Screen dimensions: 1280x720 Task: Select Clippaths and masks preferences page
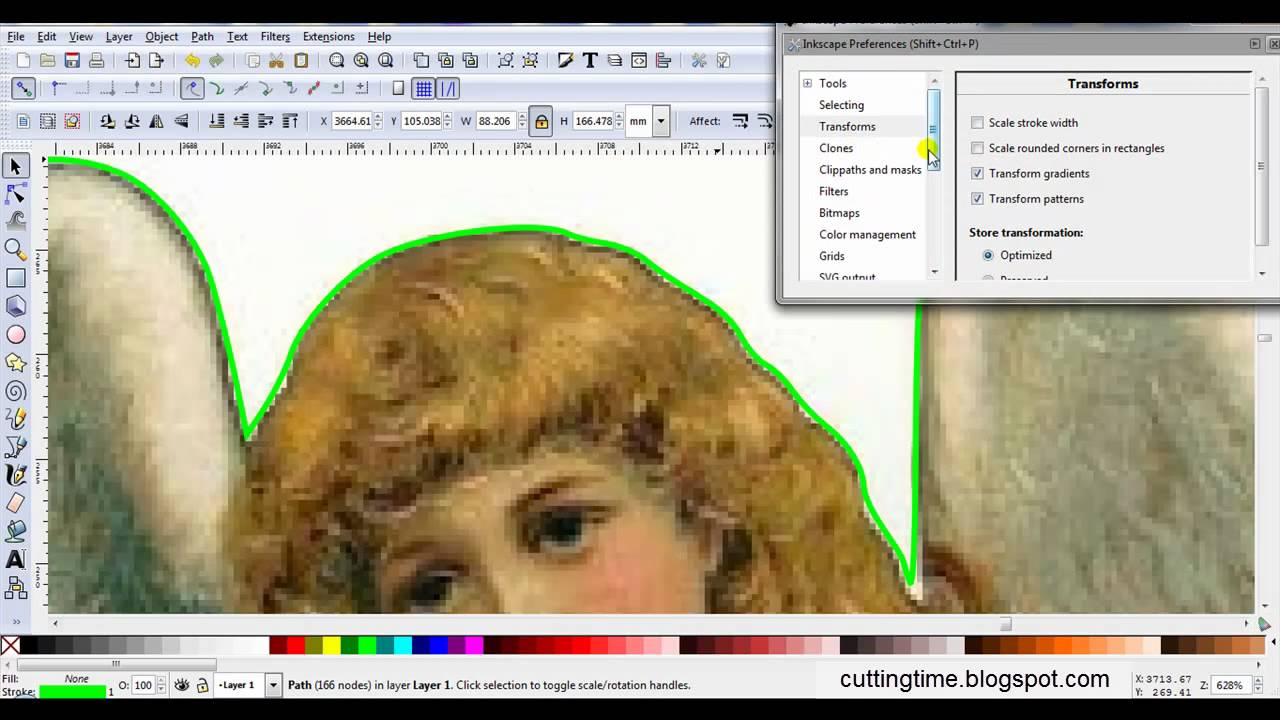870,170
